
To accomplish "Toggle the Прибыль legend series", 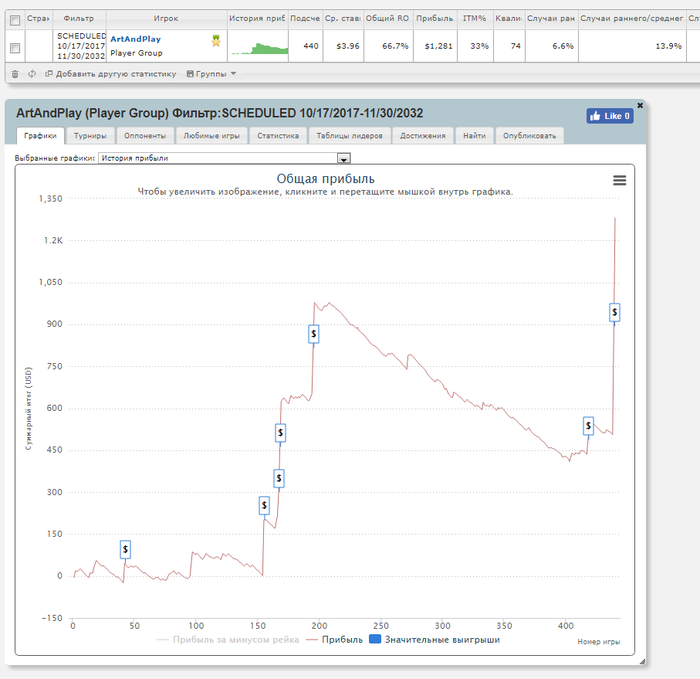I will [334, 640].
